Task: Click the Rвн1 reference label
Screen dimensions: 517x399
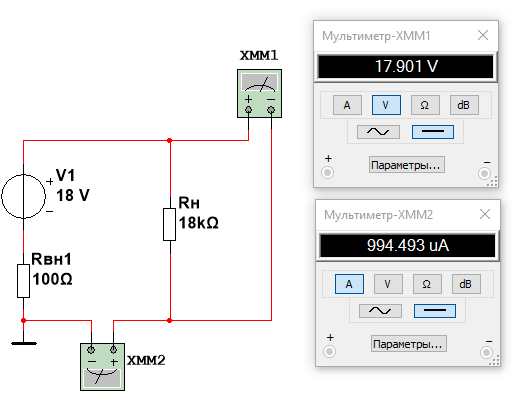Action: 52,259
